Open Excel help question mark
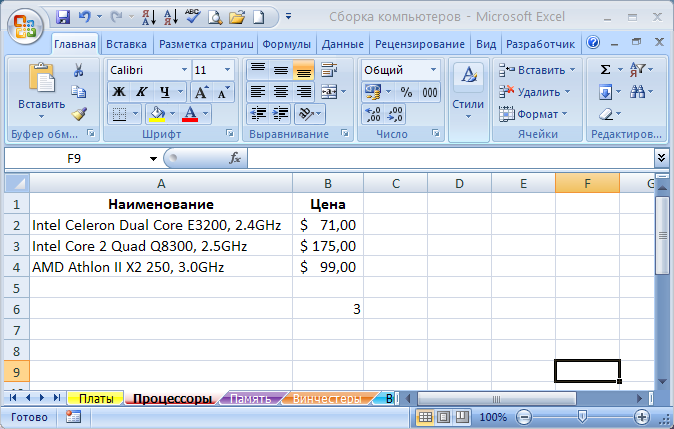674x429 pixels. point(593,43)
